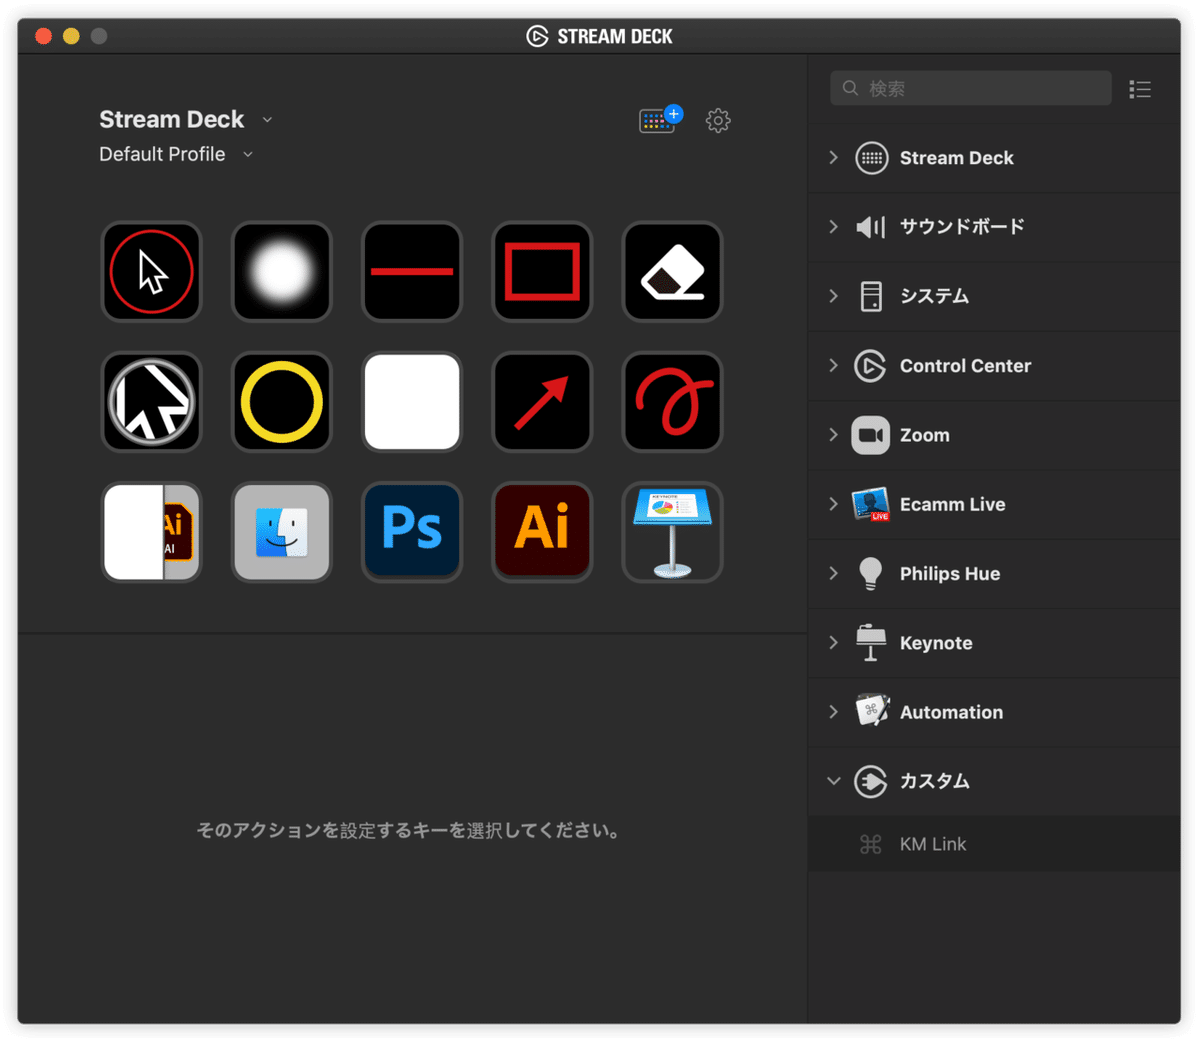The image size is (1200, 1043).
Task: Click the Automation category icon
Action: click(871, 712)
